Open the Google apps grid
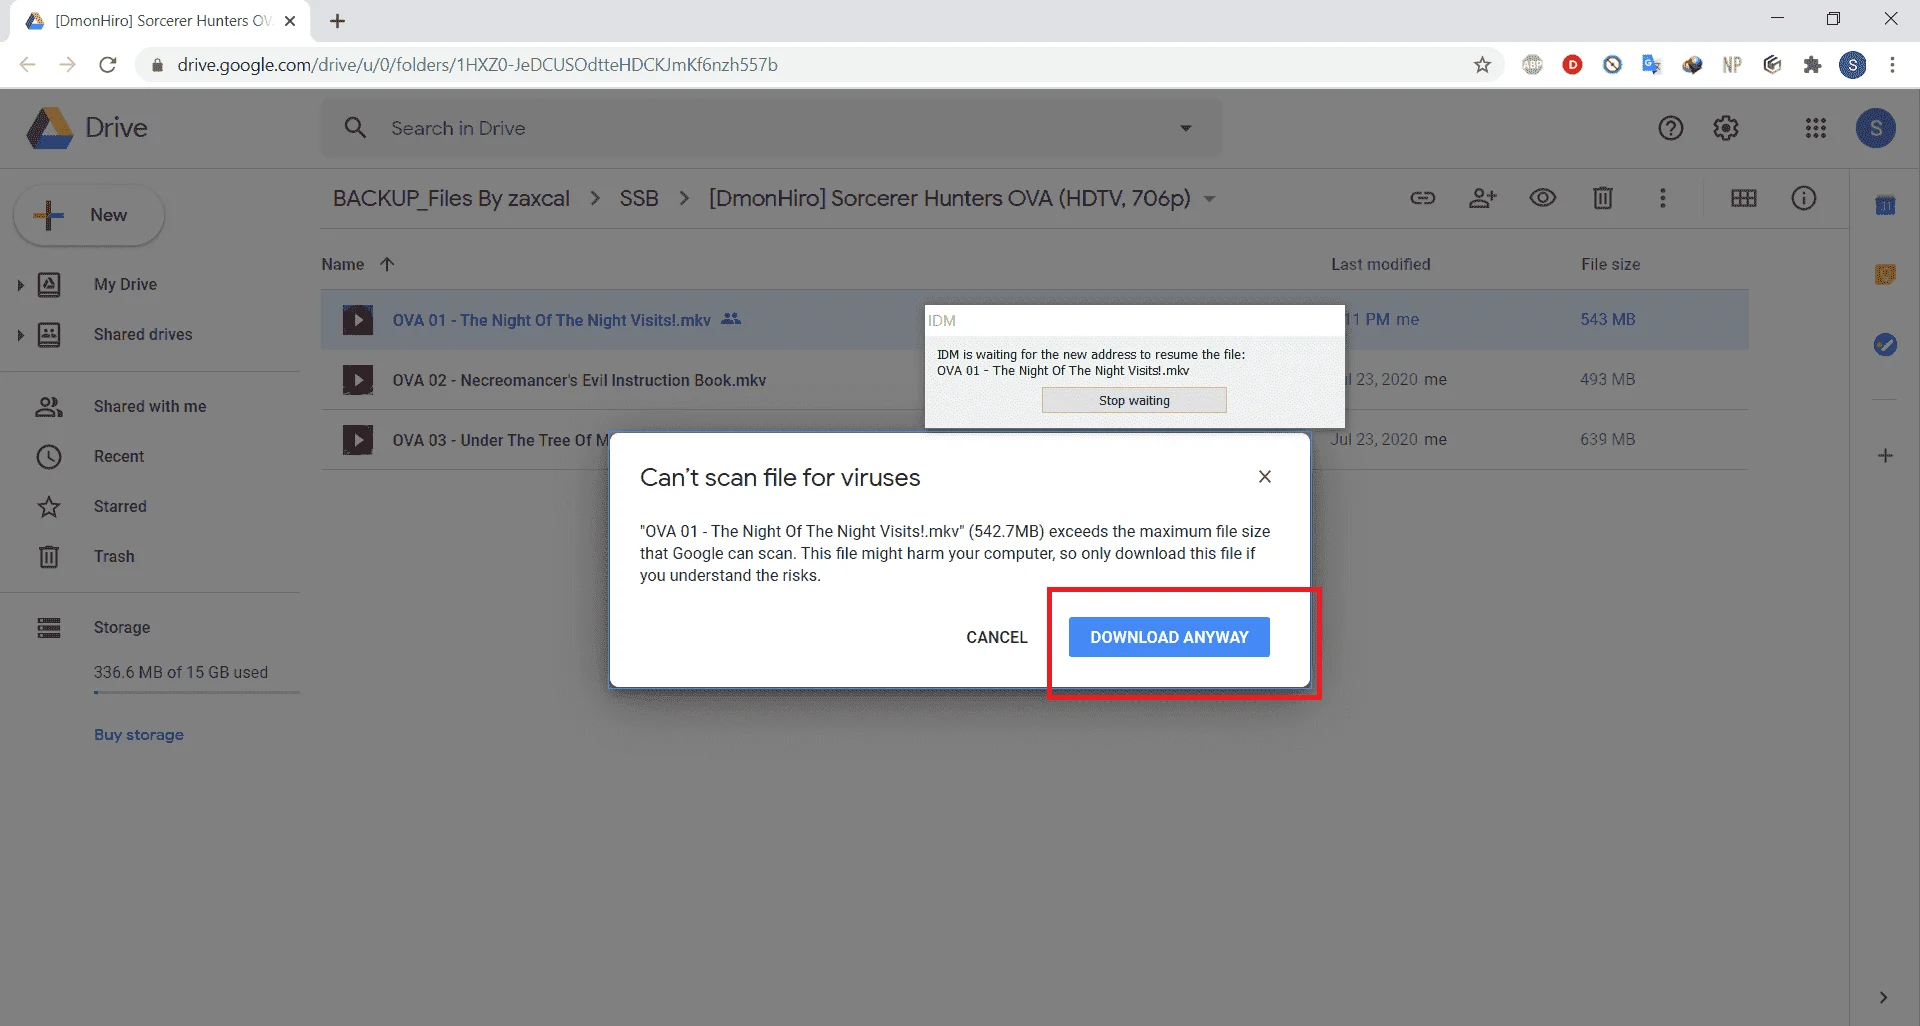1920x1026 pixels. click(1816, 128)
